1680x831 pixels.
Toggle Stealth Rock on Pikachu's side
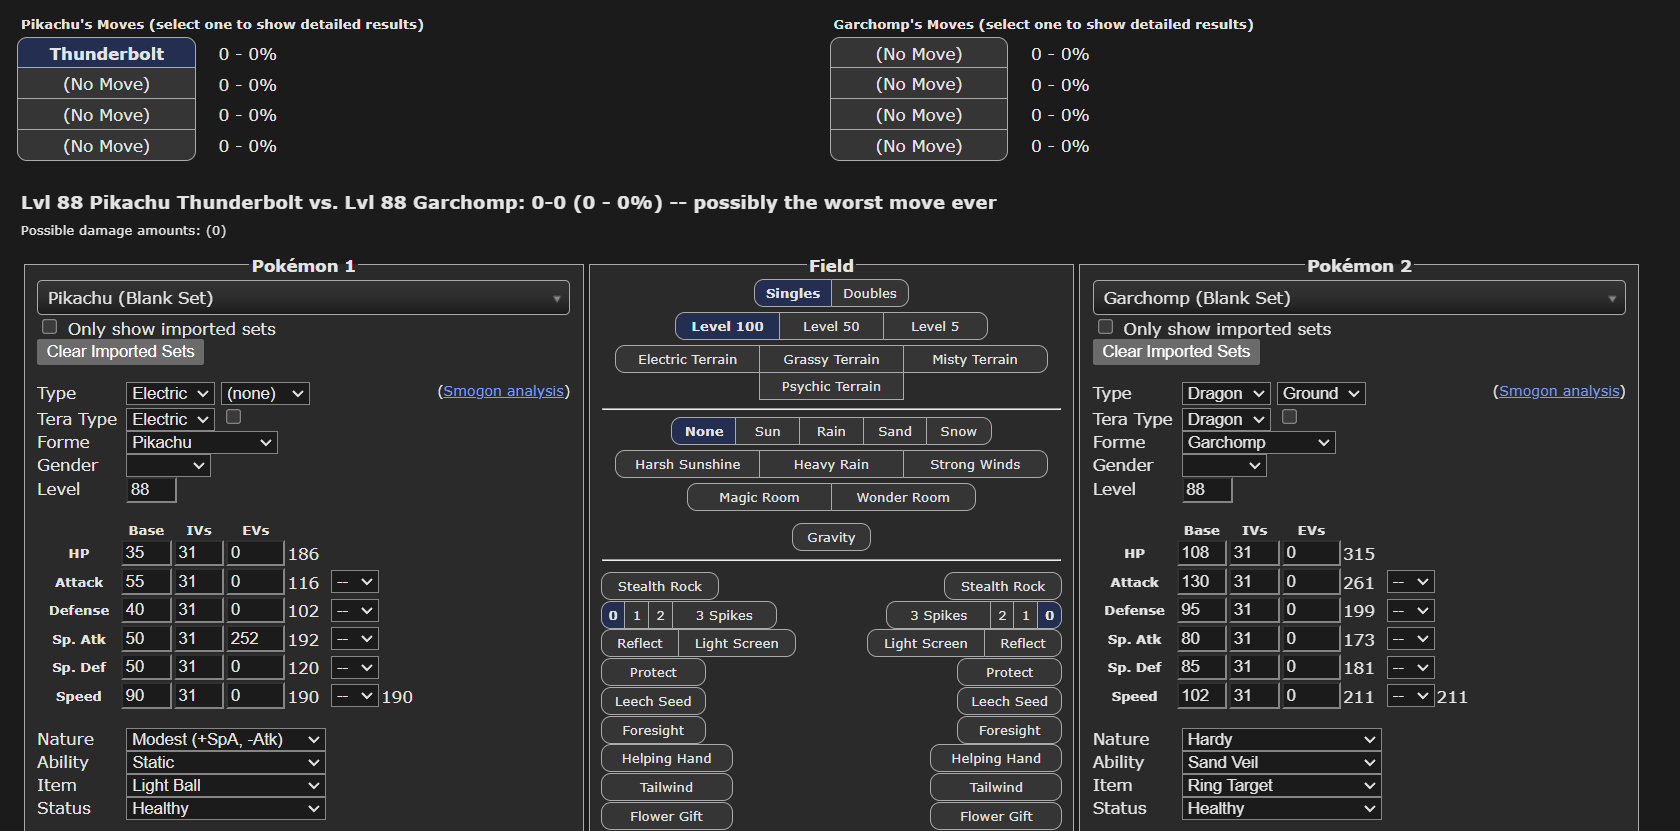click(x=659, y=586)
